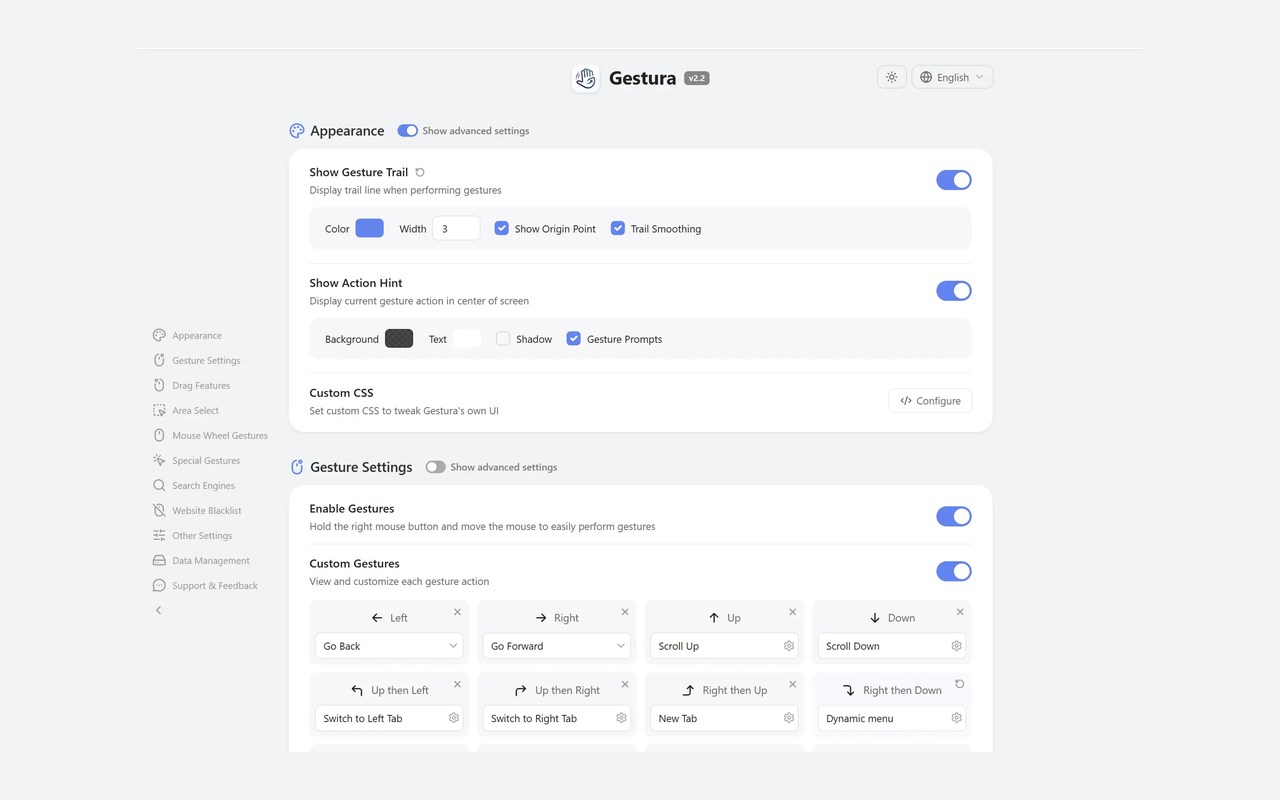Click the "Custom CSS" setting title
The height and width of the screenshot is (800, 1280).
pos(342,393)
